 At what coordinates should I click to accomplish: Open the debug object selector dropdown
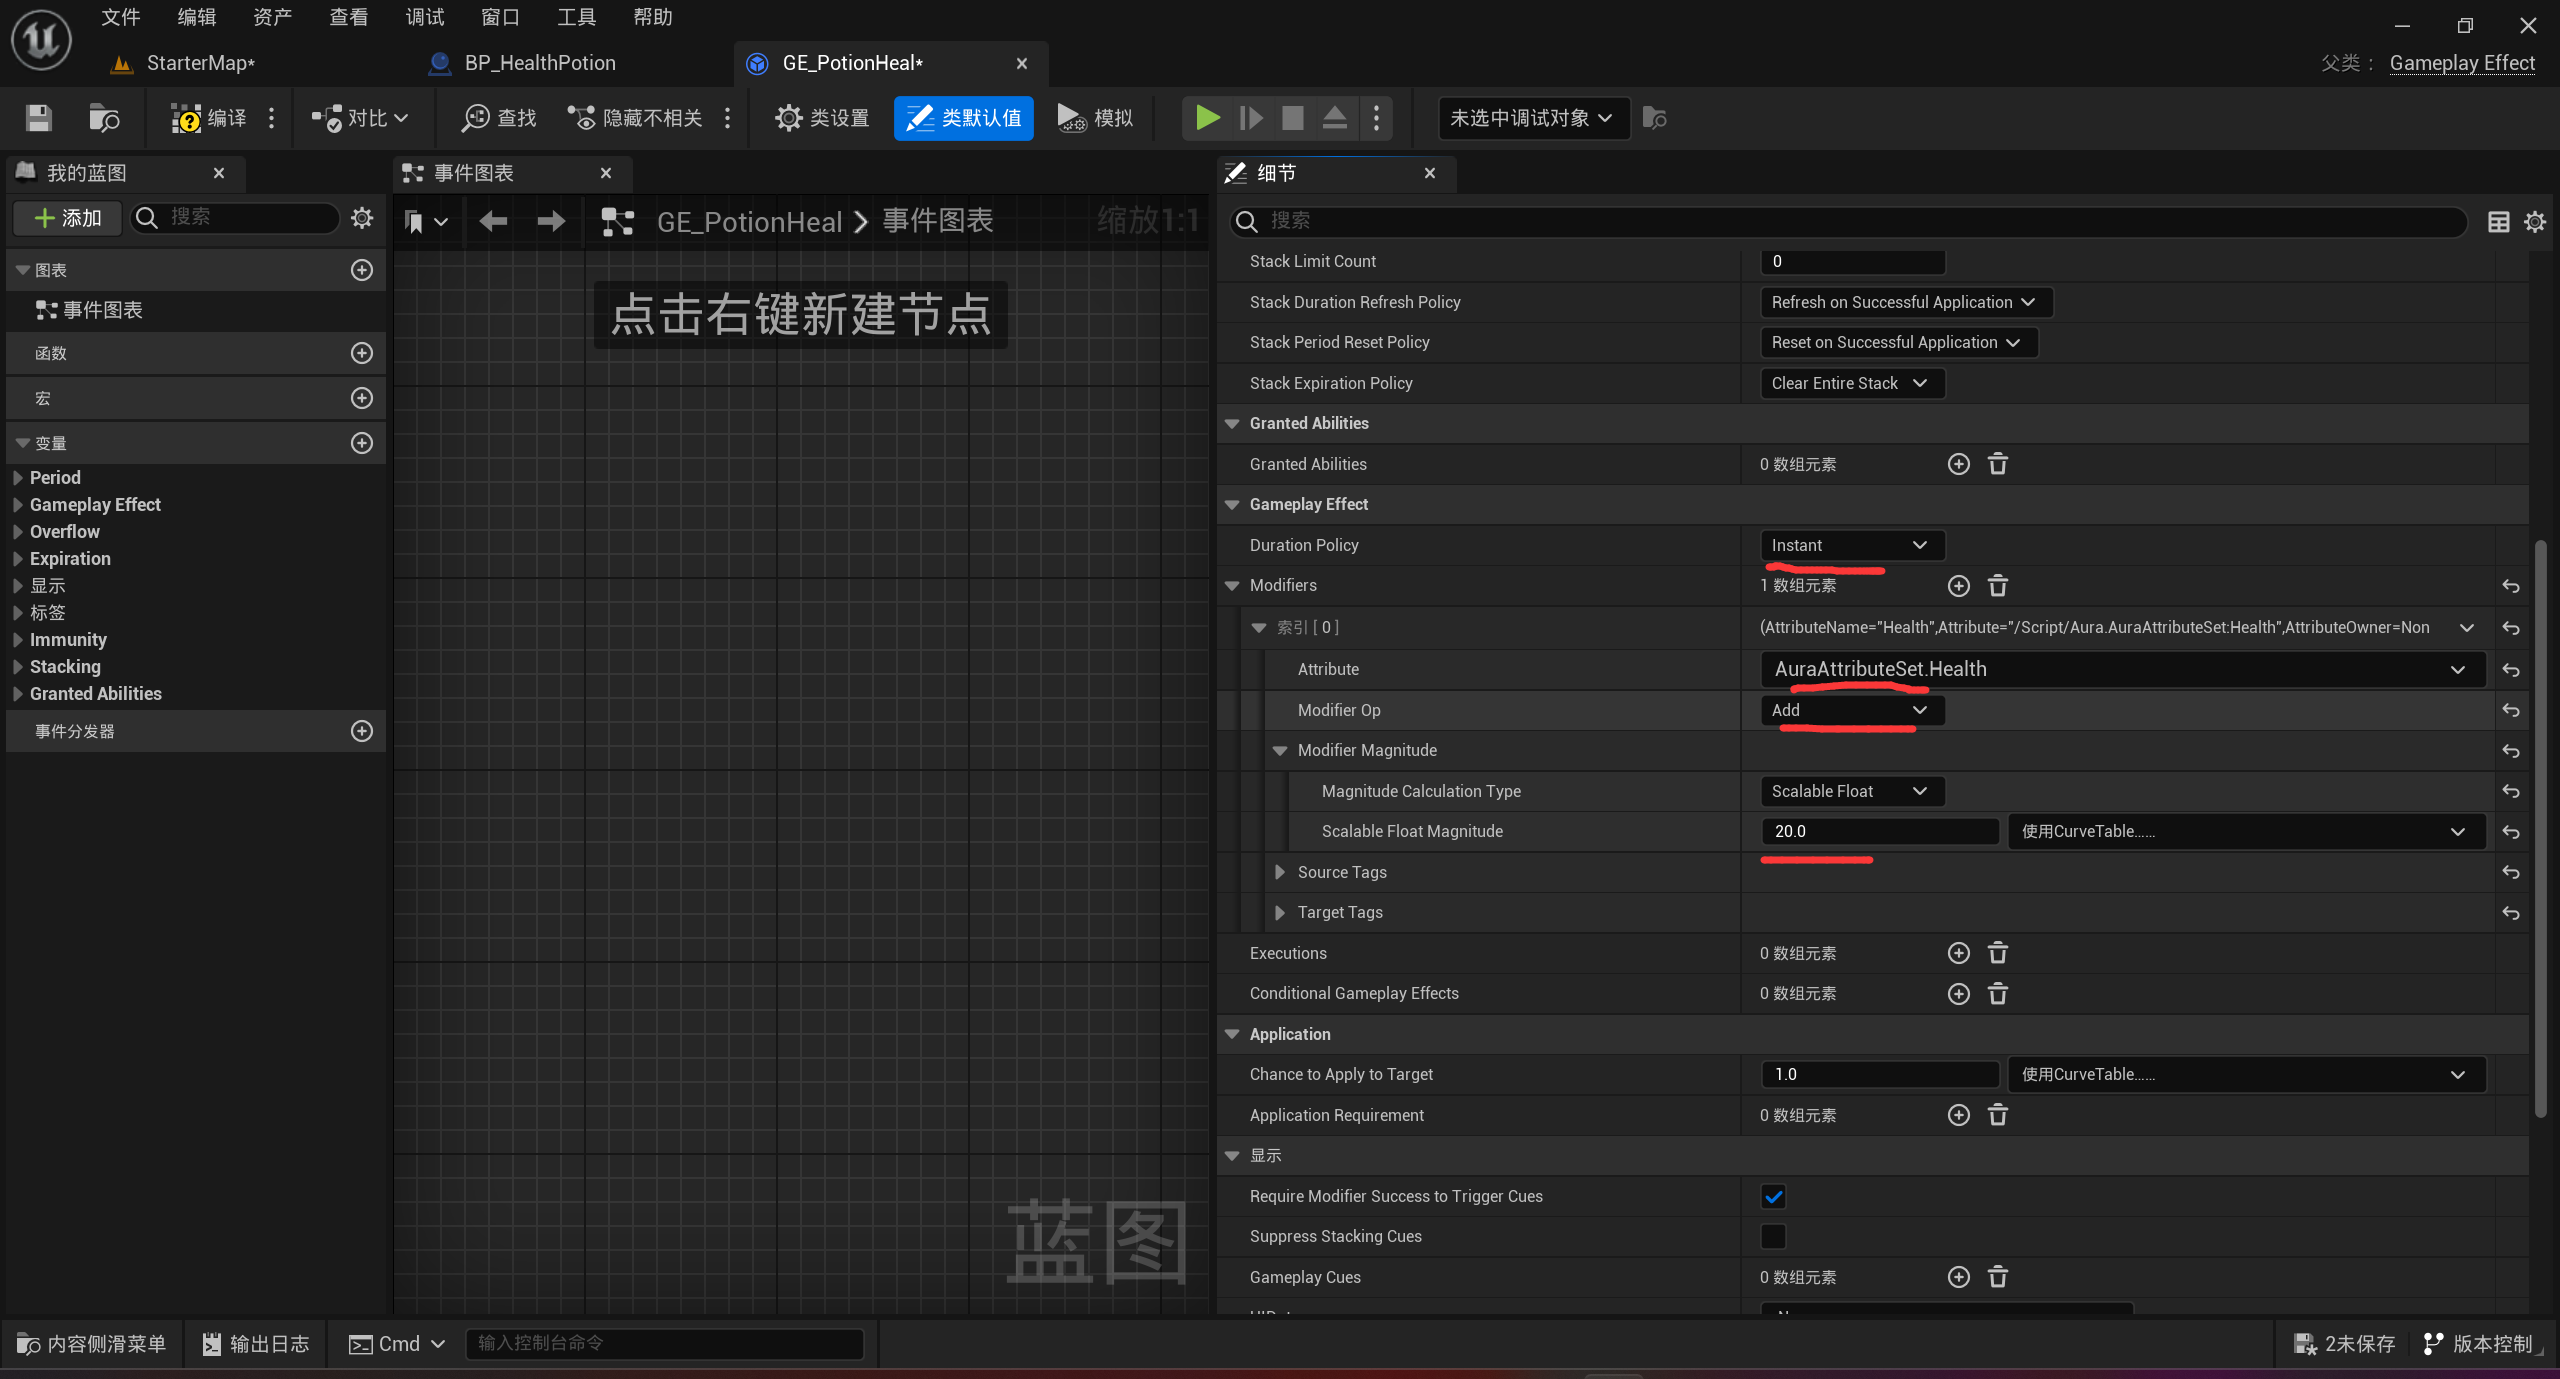click(x=1533, y=118)
